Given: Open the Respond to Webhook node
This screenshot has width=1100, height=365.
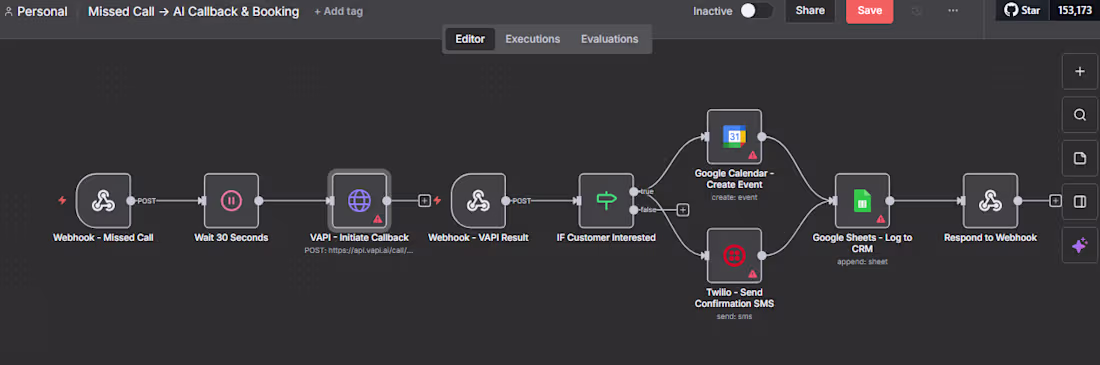Looking at the screenshot, I should coord(990,201).
